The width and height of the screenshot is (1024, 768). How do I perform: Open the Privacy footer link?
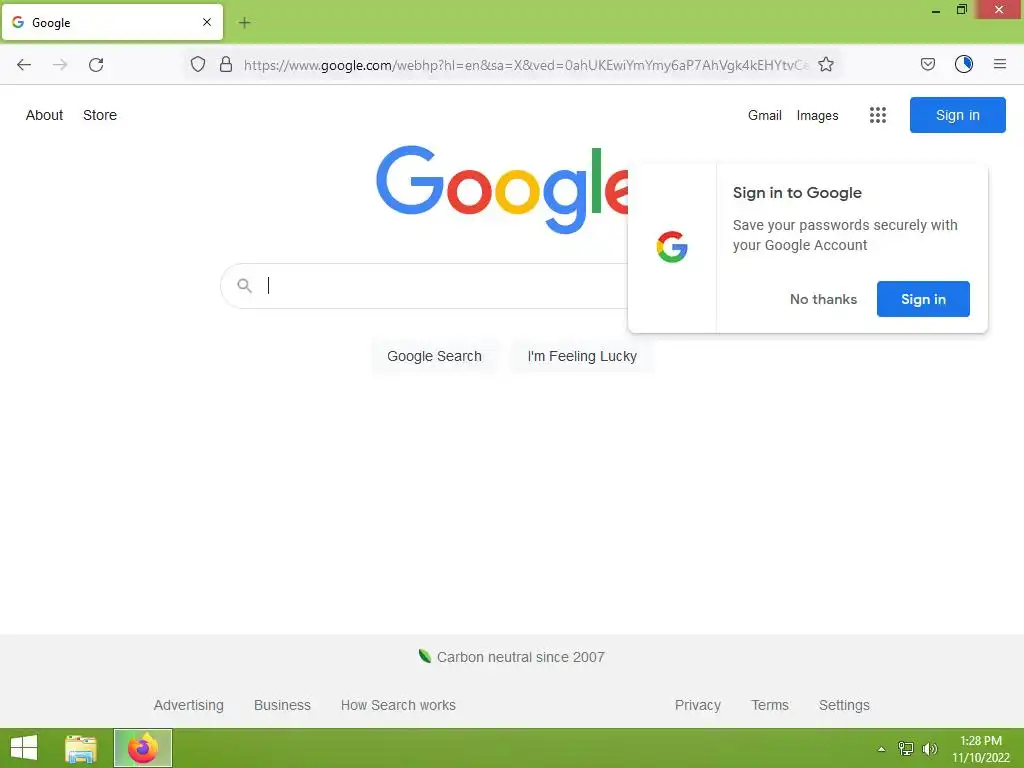click(x=697, y=705)
